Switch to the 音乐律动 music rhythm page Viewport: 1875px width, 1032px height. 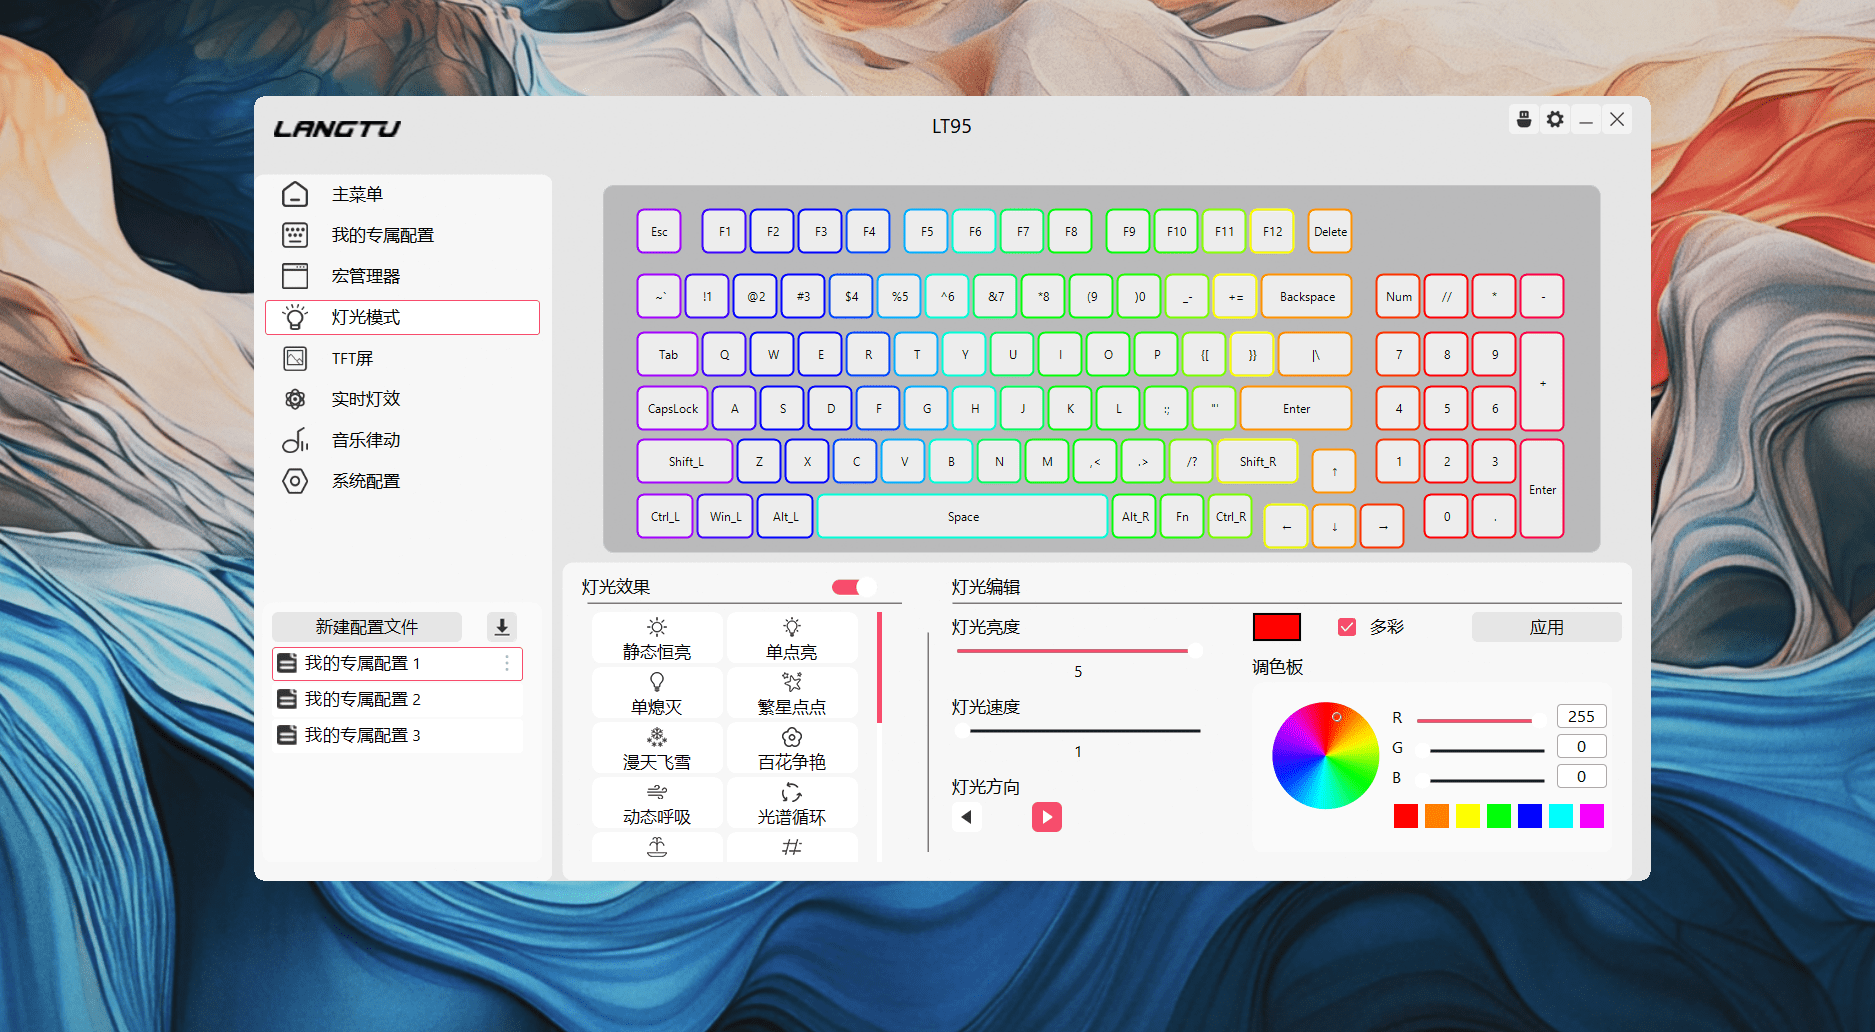pos(366,440)
